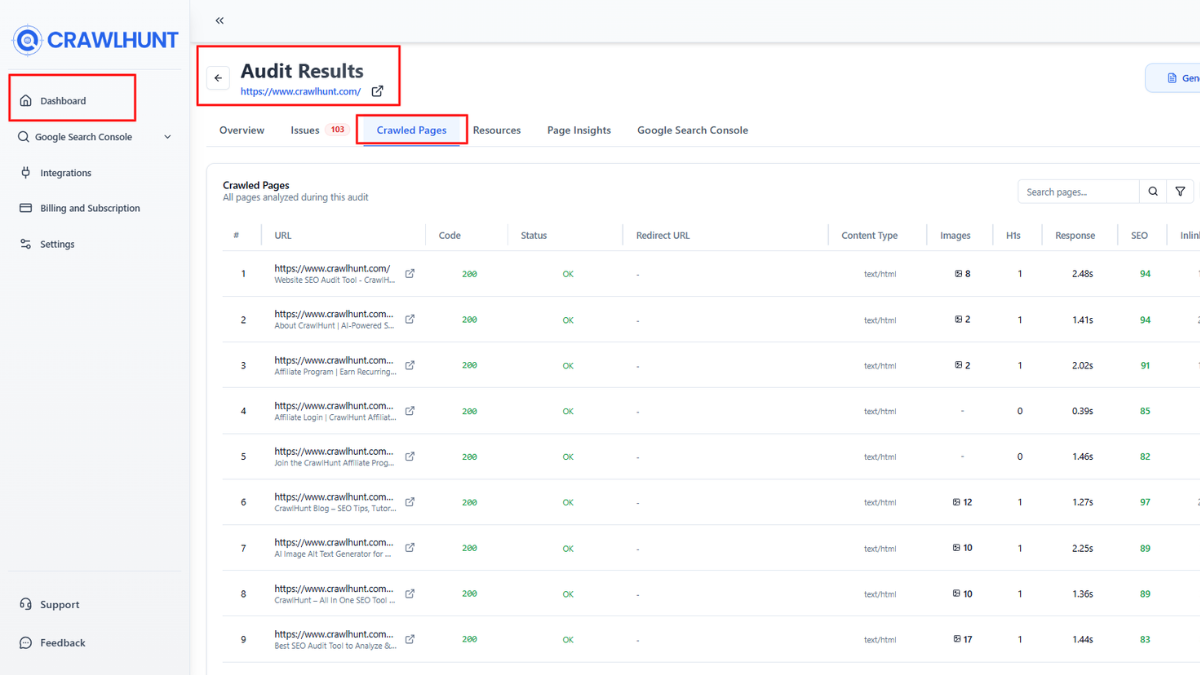Click the 2.25s response time value
The width and height of the screenshot is (1200, 675).
pos(1082,548)
